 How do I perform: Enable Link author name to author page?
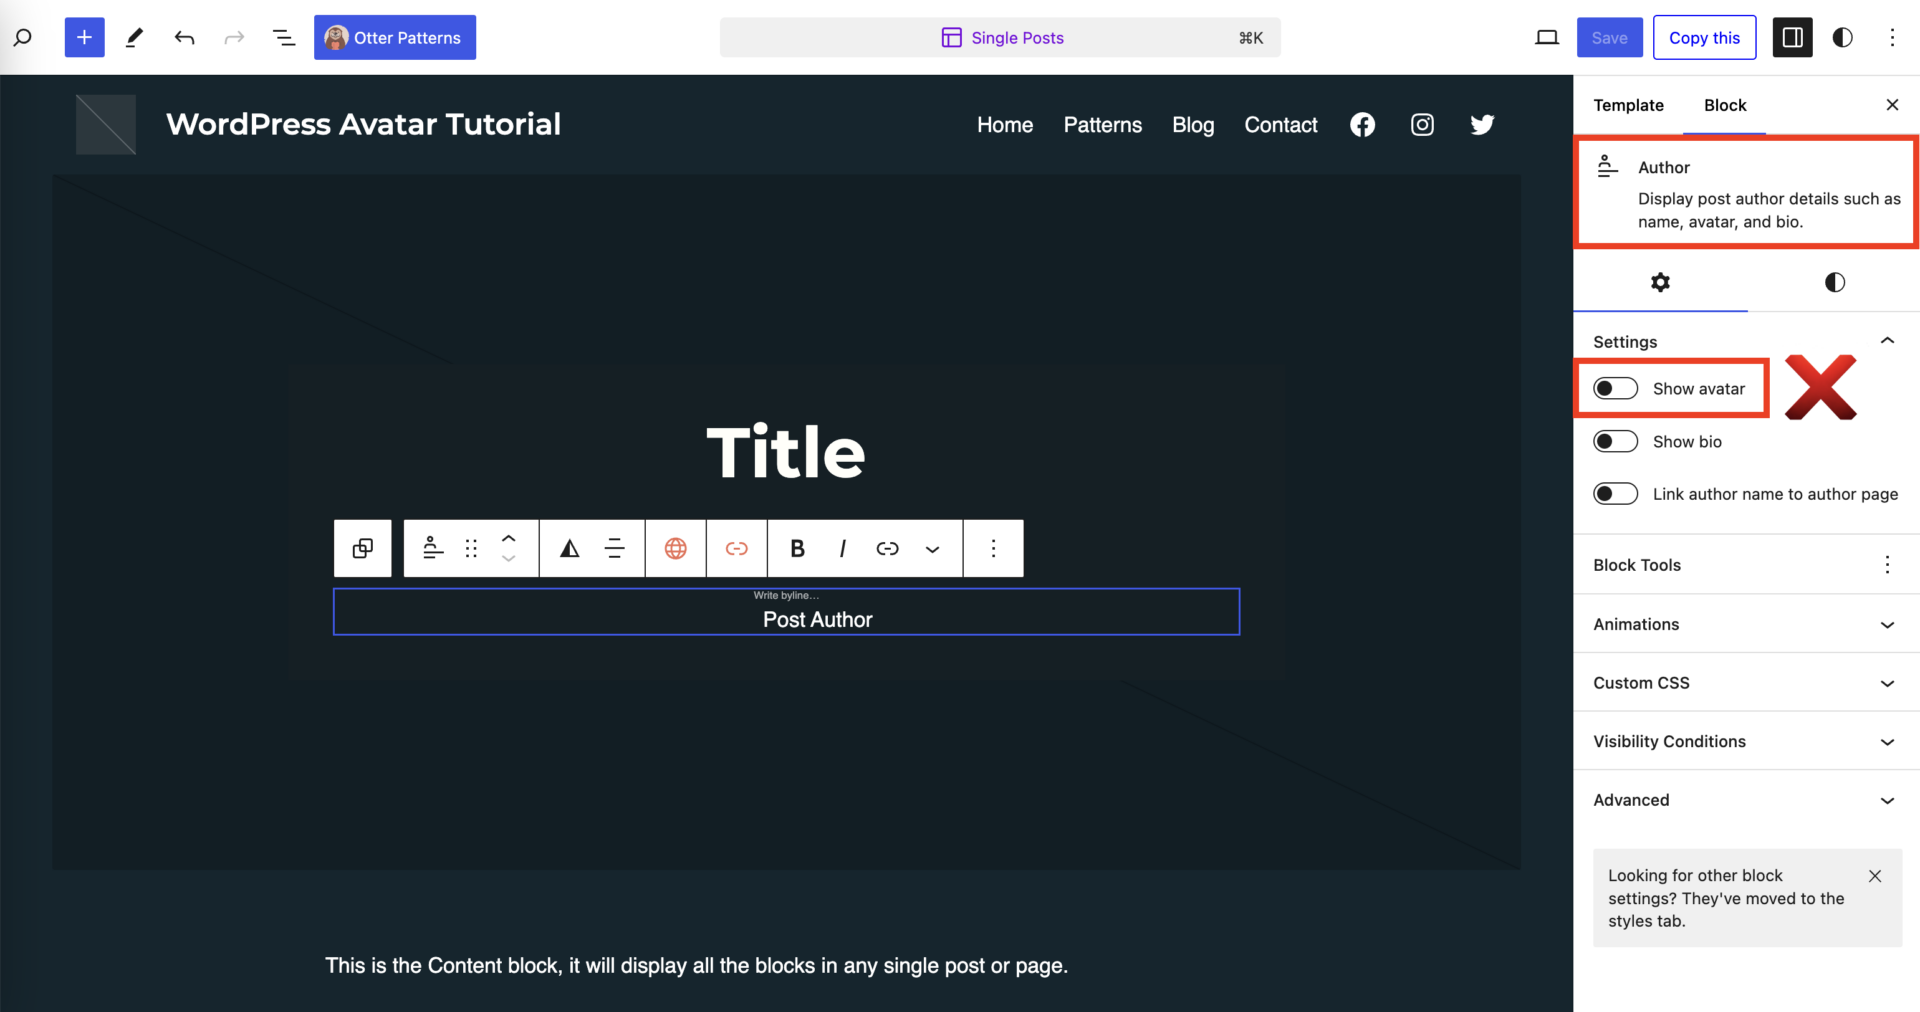[1614, 493]
